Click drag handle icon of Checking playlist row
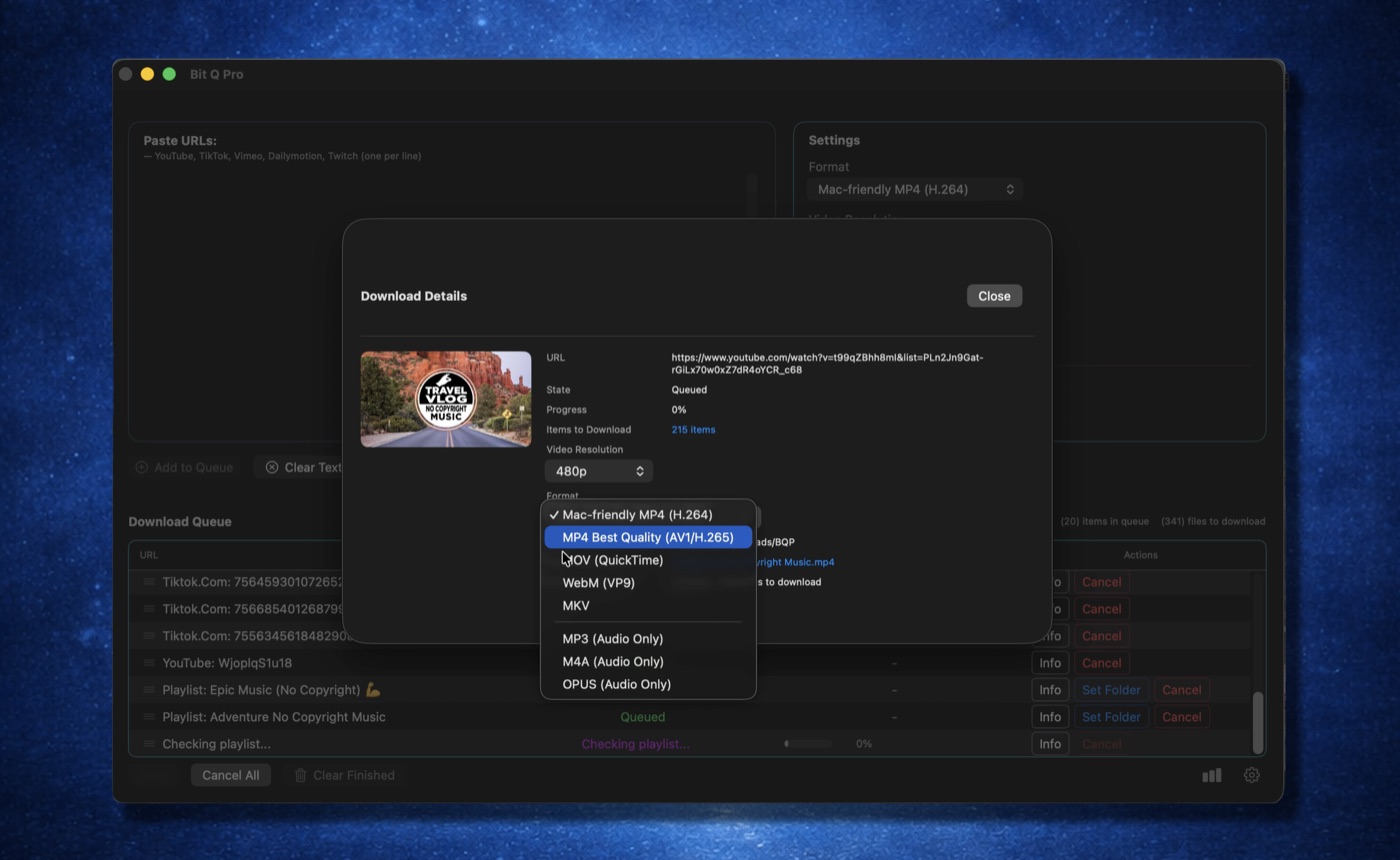 (149, 744)
